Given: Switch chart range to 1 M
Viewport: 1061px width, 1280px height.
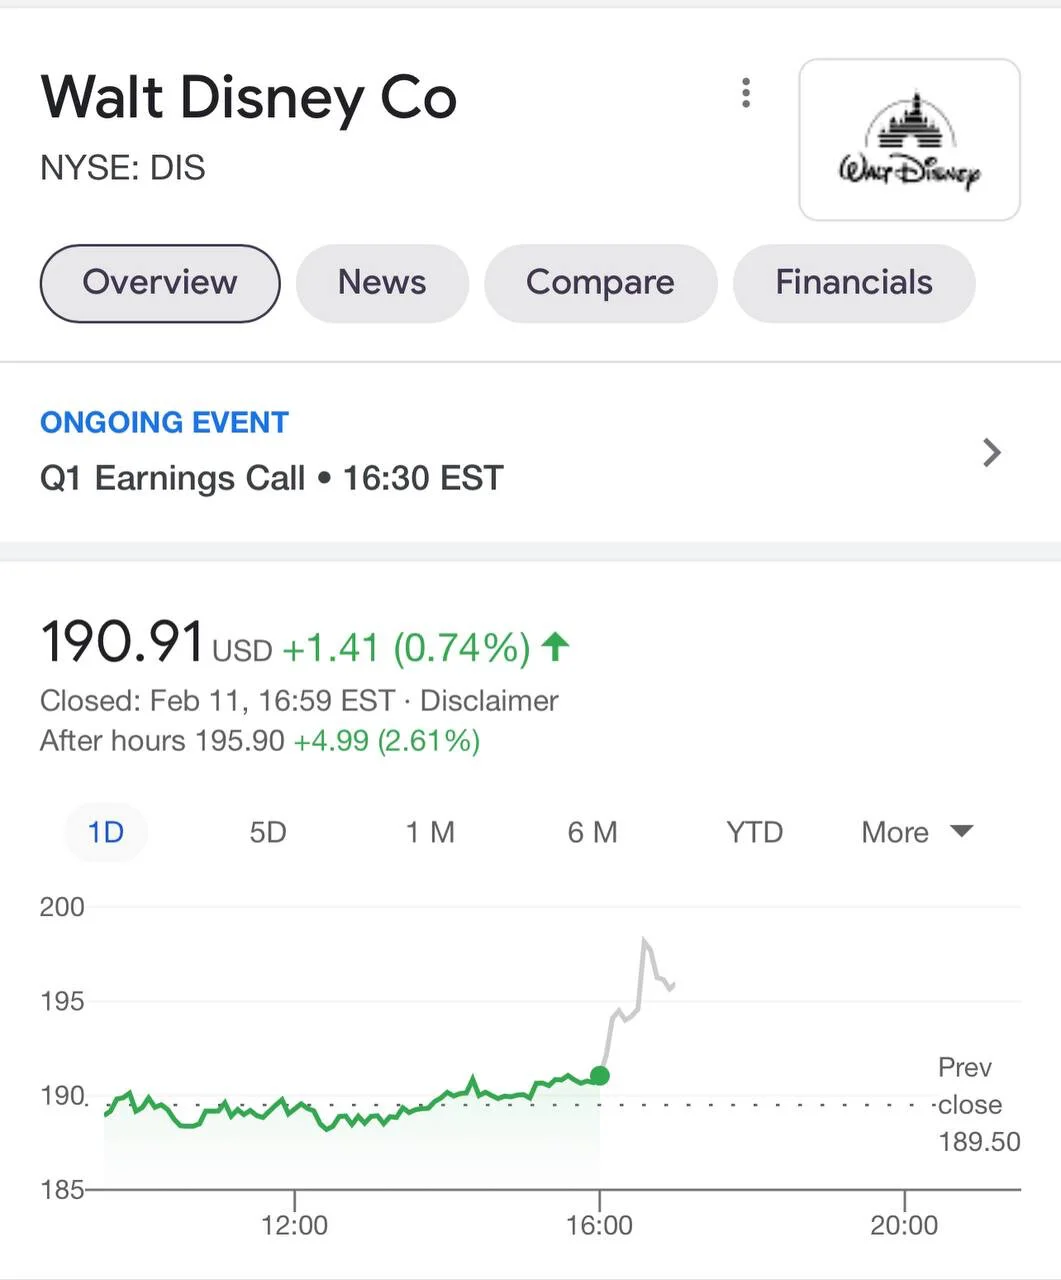Looking at the screenshot, I should [x=430, y=832].
